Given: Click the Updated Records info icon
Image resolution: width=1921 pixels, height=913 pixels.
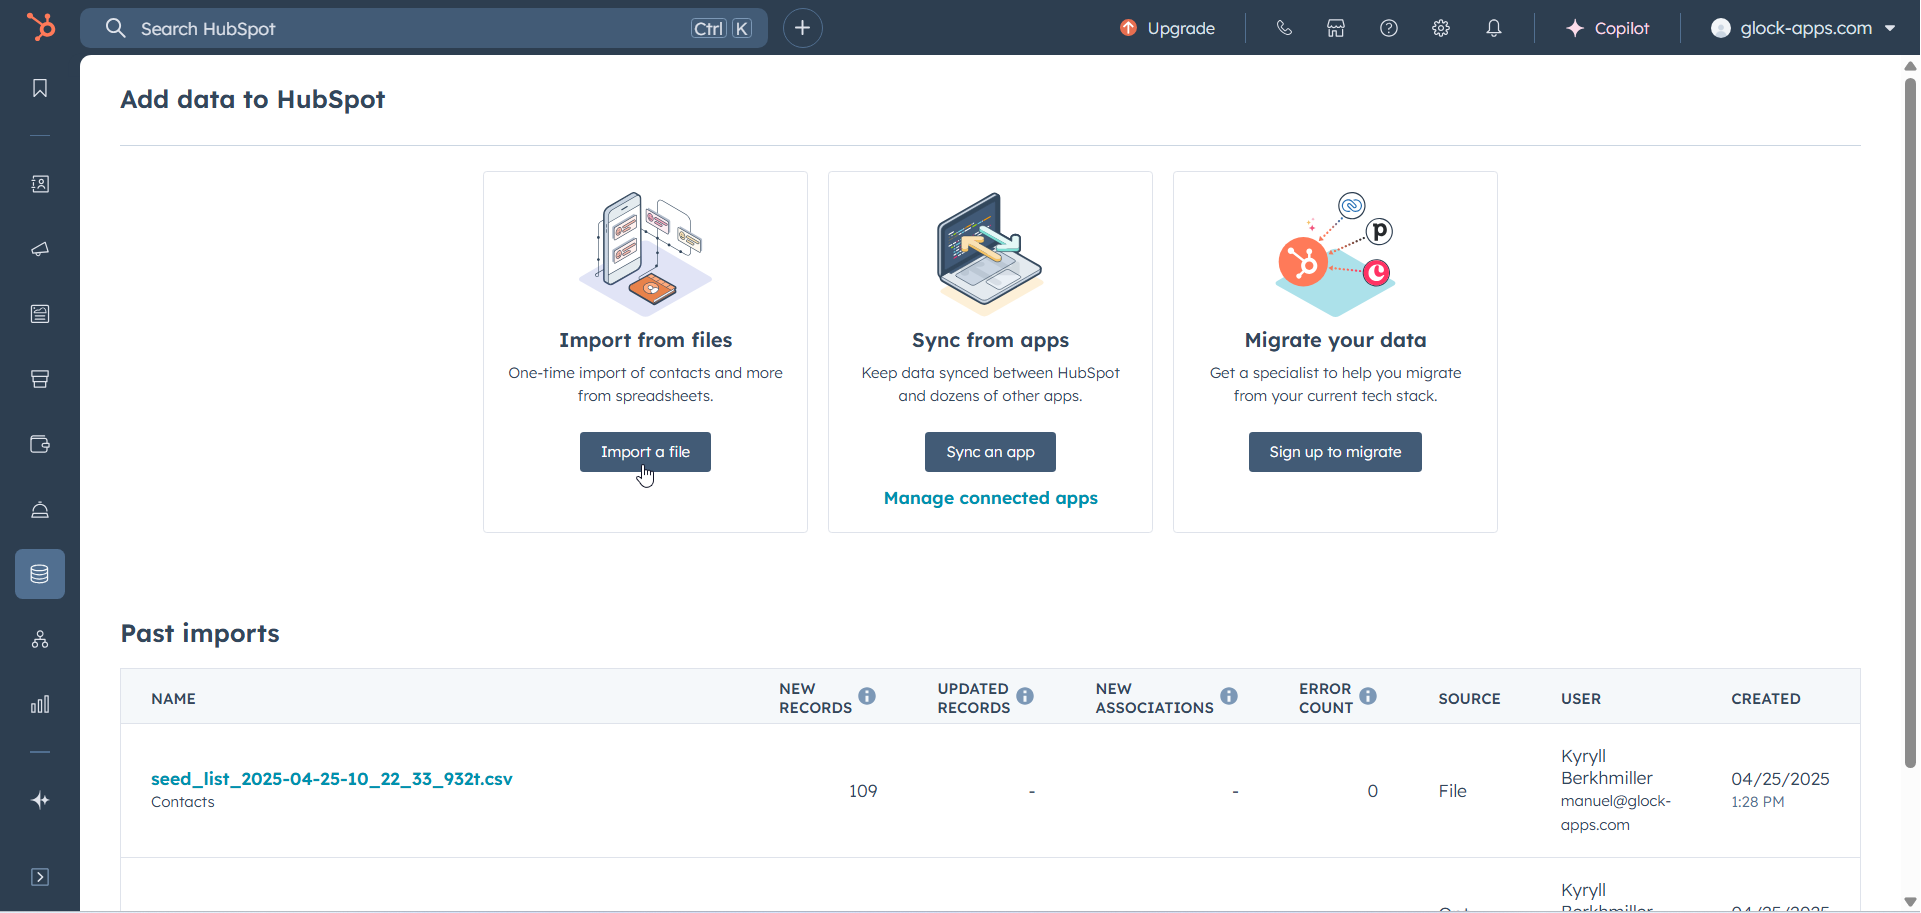Looking at the screenshot, I should [1025, 696].
